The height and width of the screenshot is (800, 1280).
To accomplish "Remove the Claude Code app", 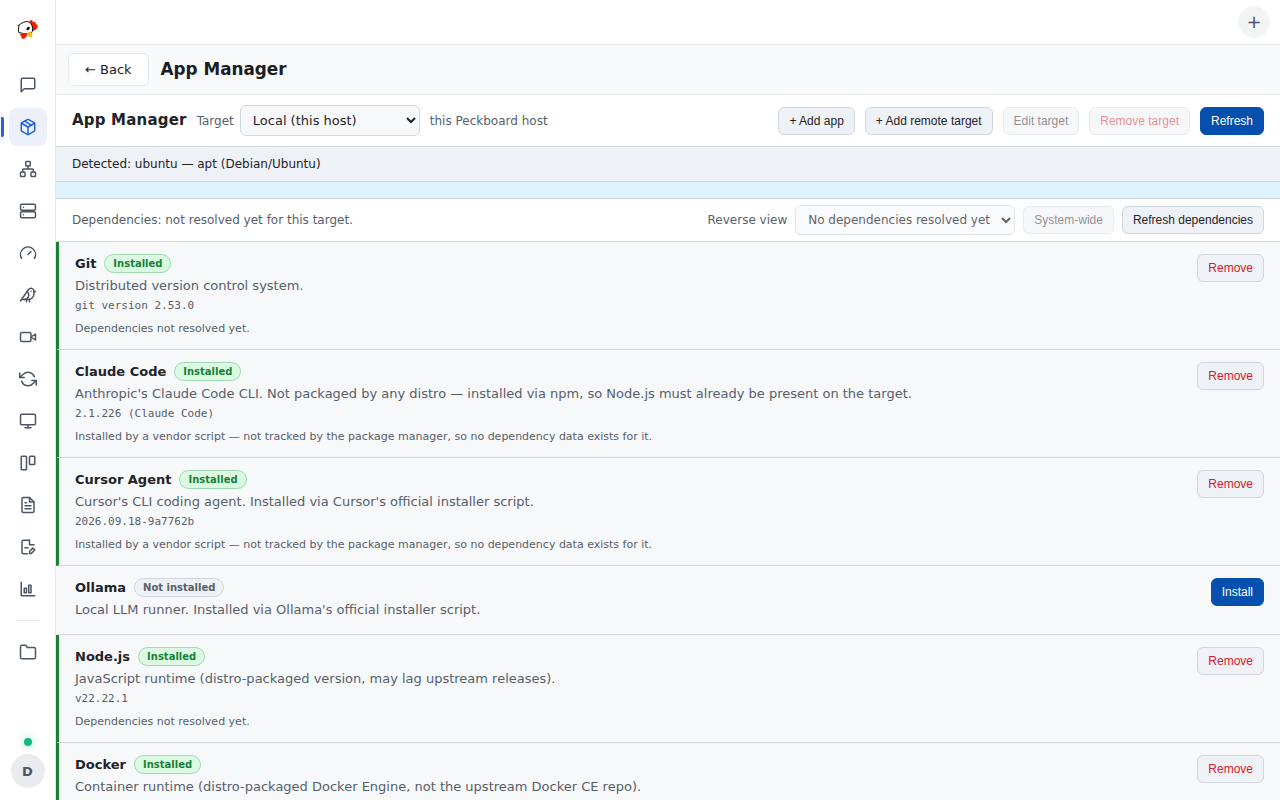I will pos(1230,376).
